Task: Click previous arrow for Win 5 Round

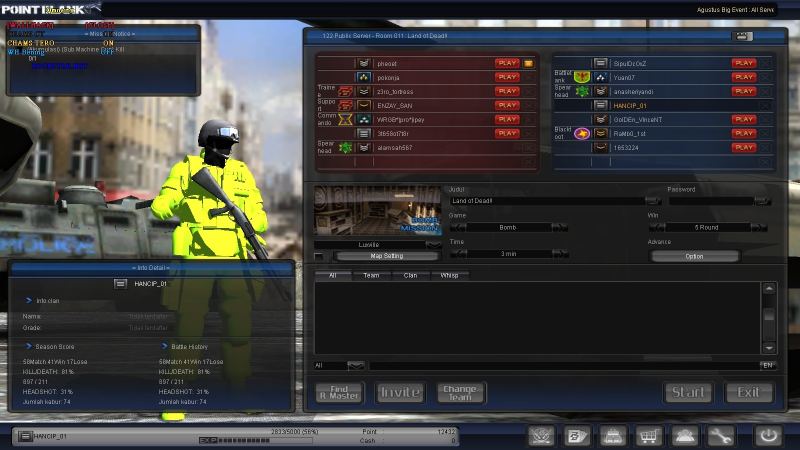Action: pyautogui.click(x=657, y=228)
